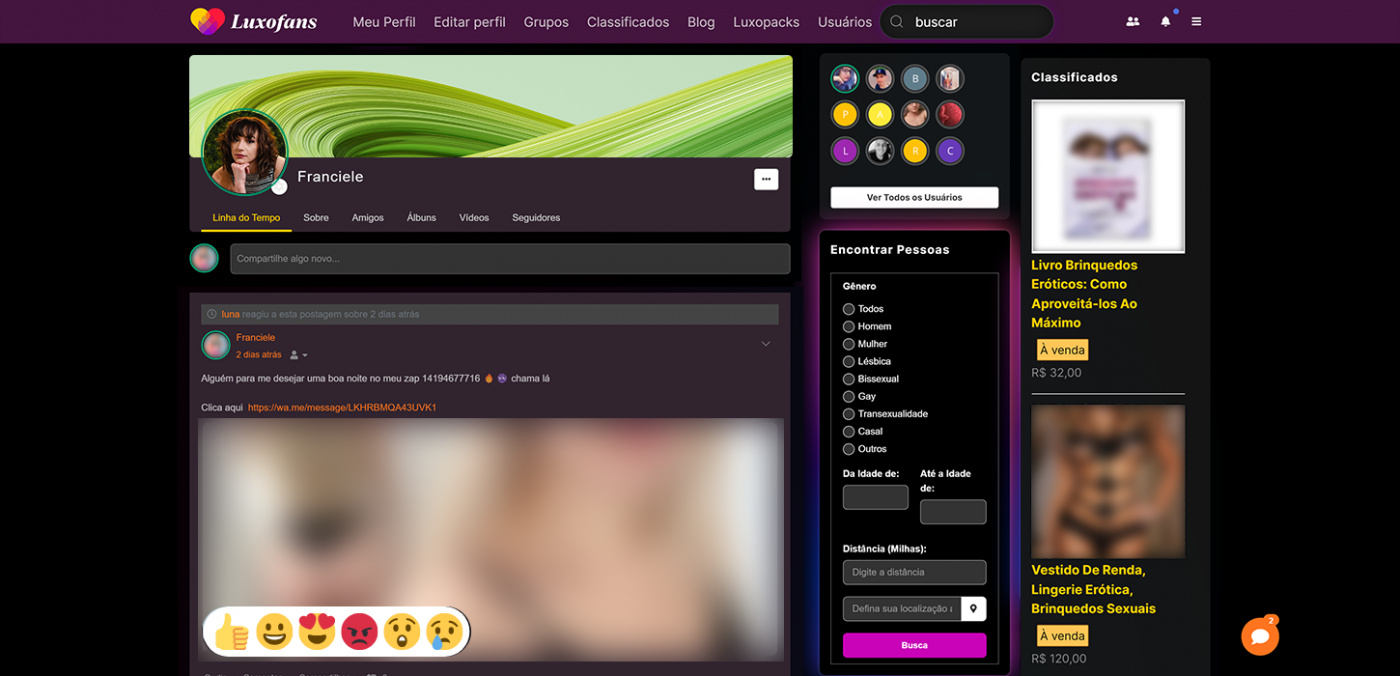Switch to the Sobre tab
Viewport: 1400px width, 676px height.
click(x=316, y=218)
